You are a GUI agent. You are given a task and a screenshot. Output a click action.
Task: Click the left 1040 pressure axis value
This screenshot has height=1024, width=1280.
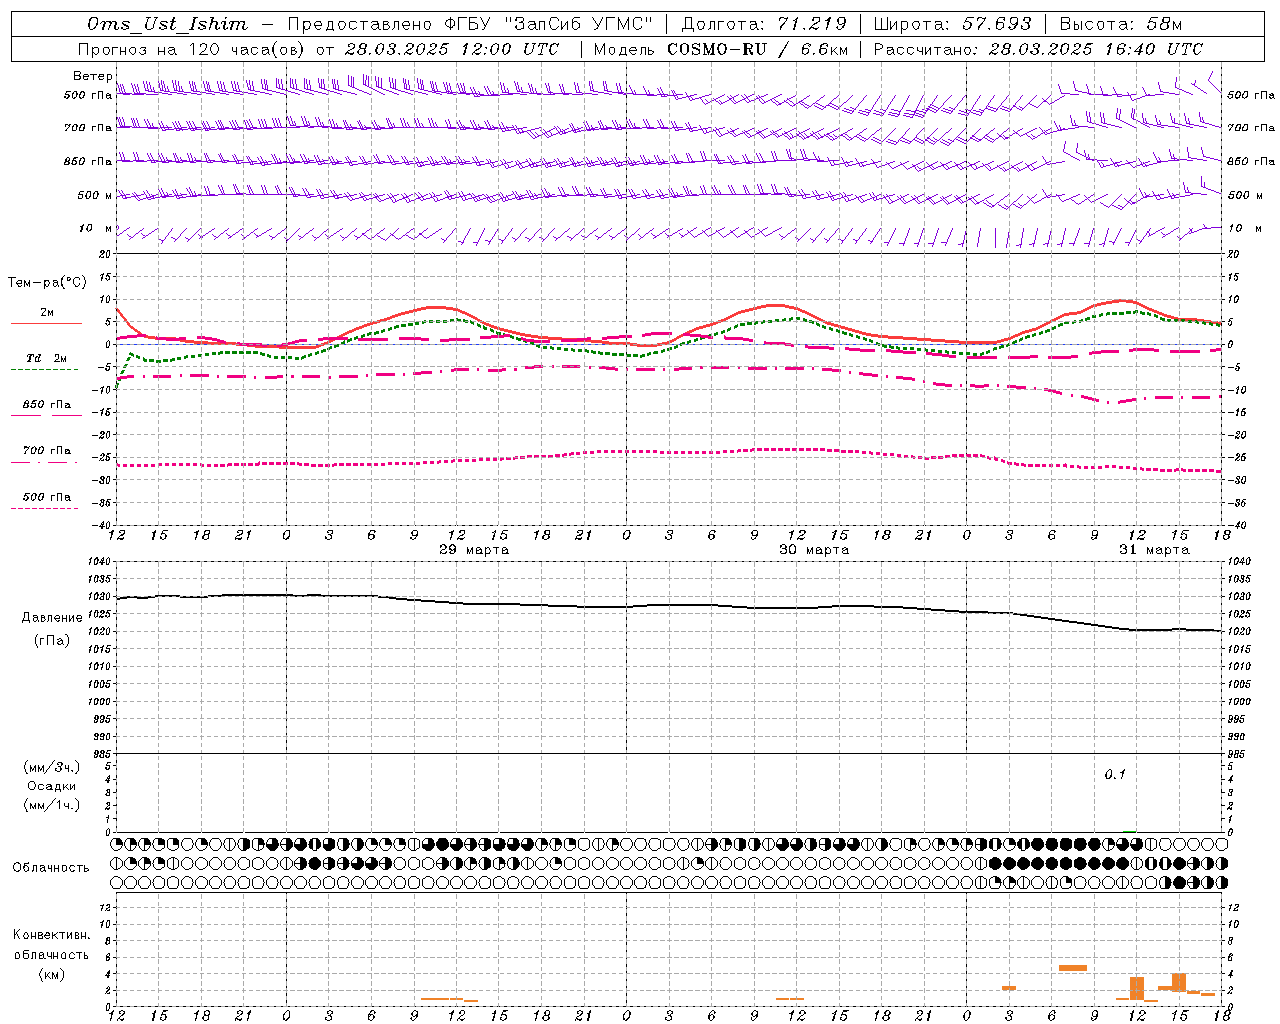99,562
